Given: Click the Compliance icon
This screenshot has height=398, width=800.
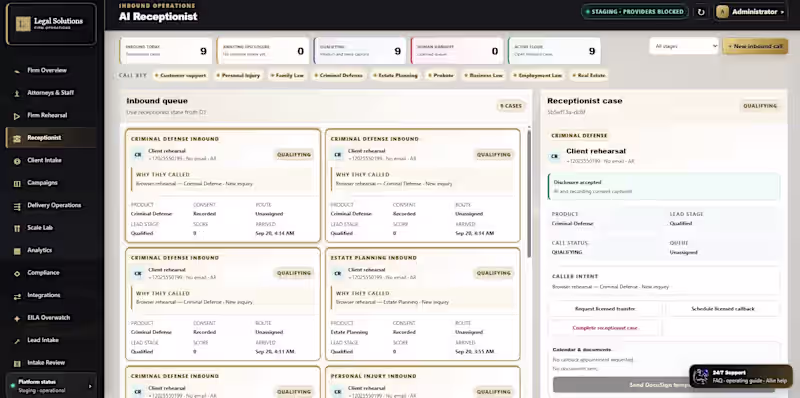Looking at the screenshot, I should pos(17,273).
